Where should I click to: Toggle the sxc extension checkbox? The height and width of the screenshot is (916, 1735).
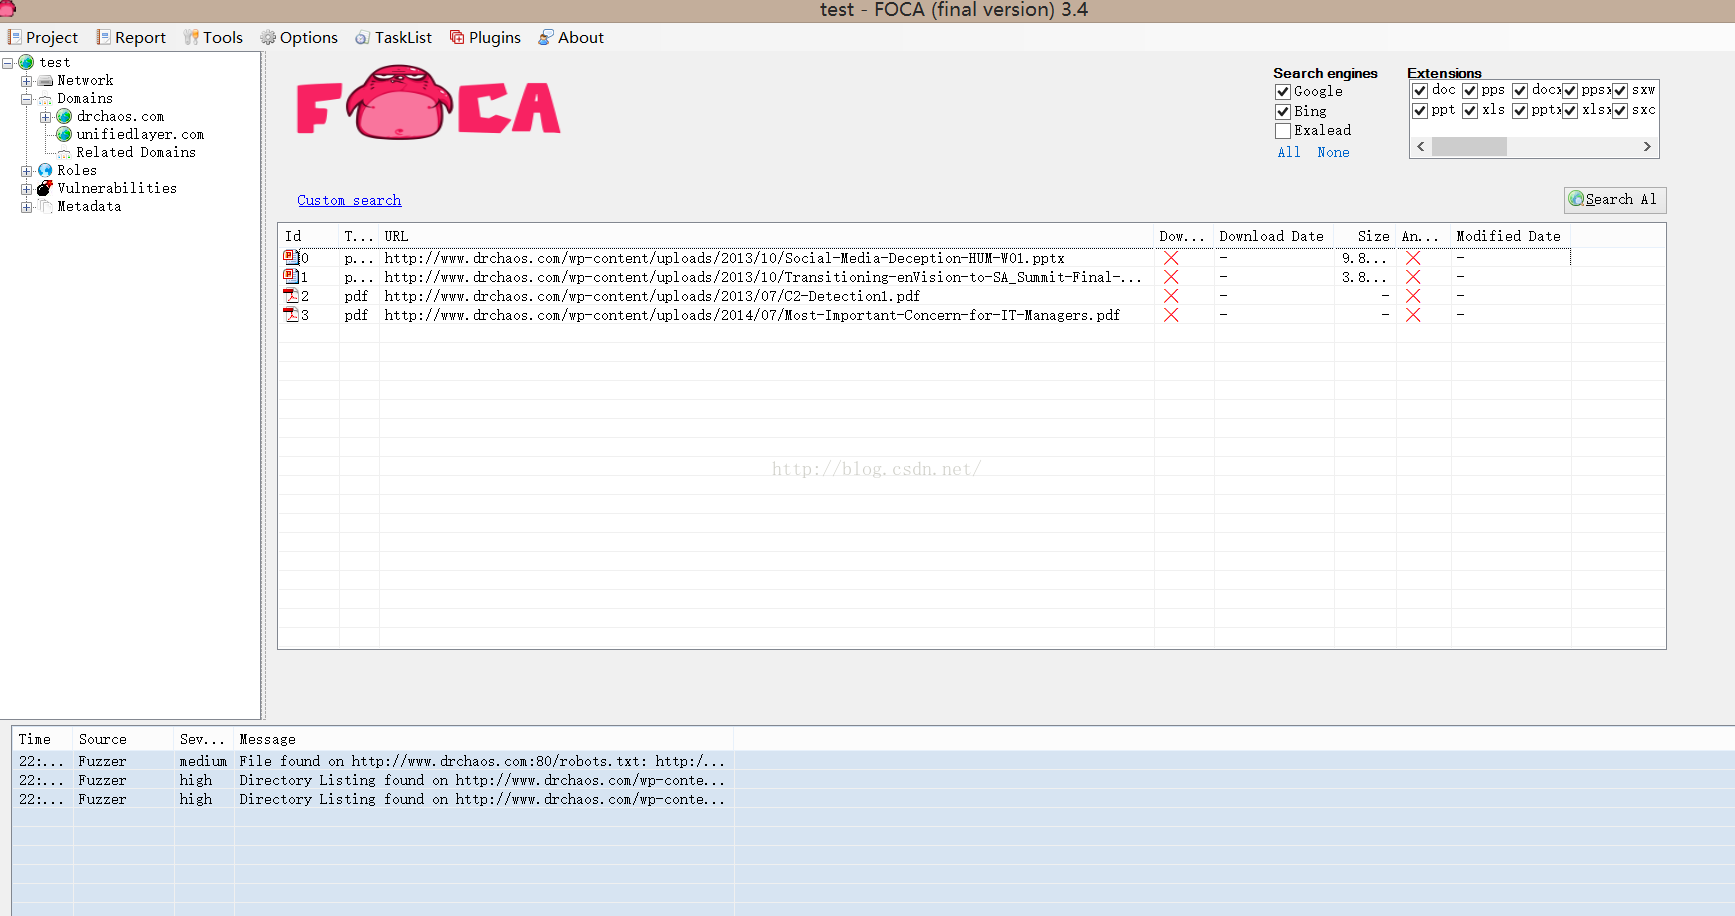1620,111
